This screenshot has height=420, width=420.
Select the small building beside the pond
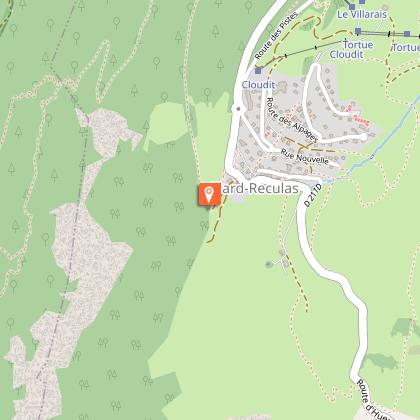click(285, 263)
